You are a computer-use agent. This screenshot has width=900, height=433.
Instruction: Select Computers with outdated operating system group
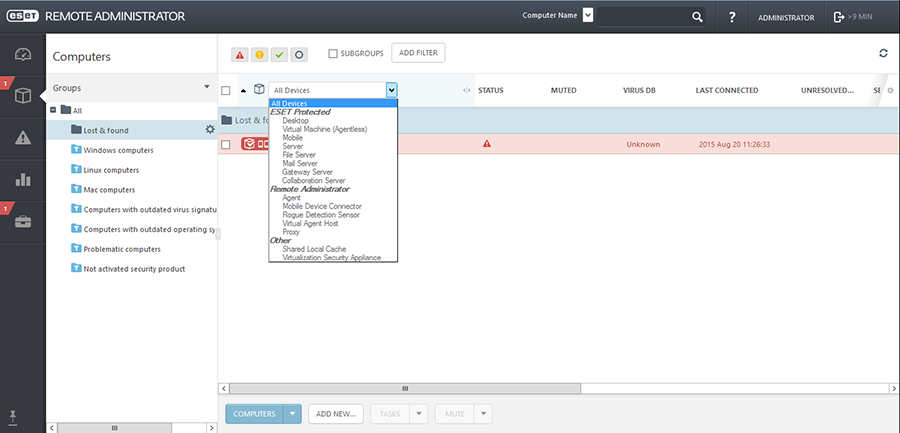tap(149, 229)
